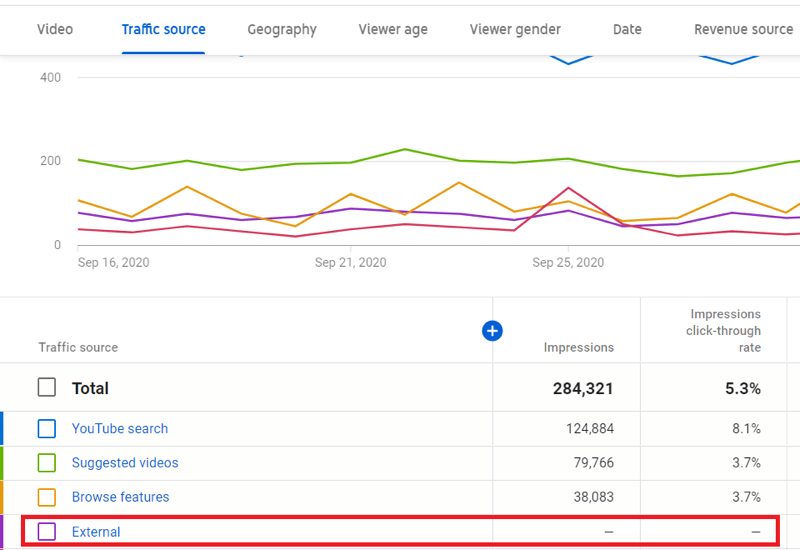
Task: Open the External traffic source link
Action: click(96, 532)
